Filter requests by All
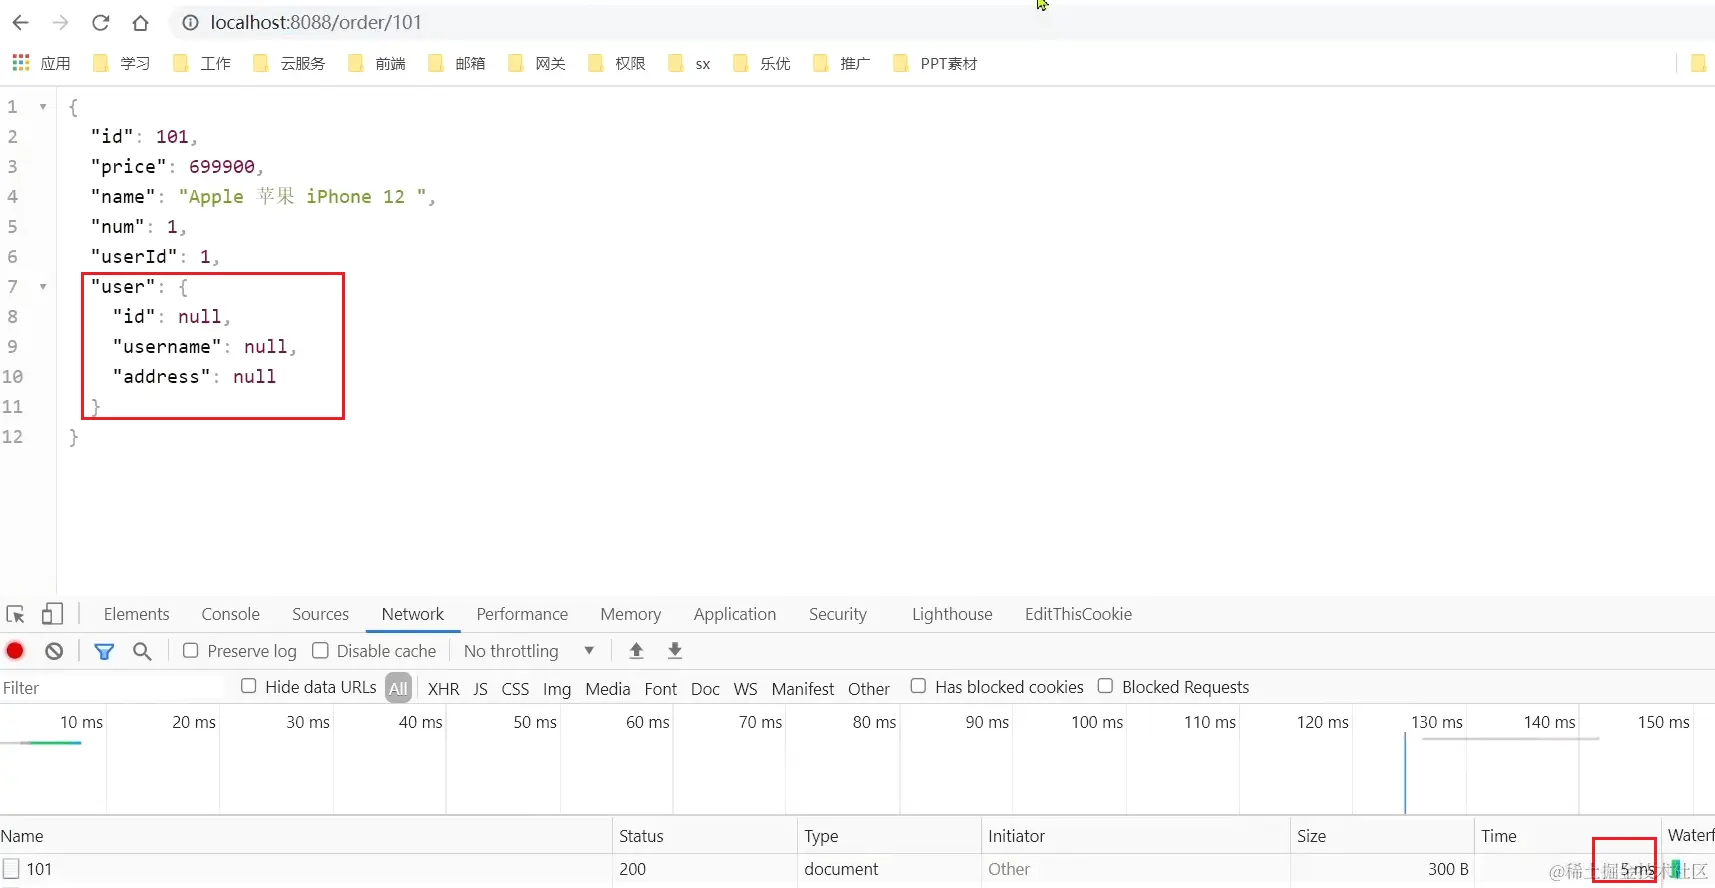 (x=398, y=688)
